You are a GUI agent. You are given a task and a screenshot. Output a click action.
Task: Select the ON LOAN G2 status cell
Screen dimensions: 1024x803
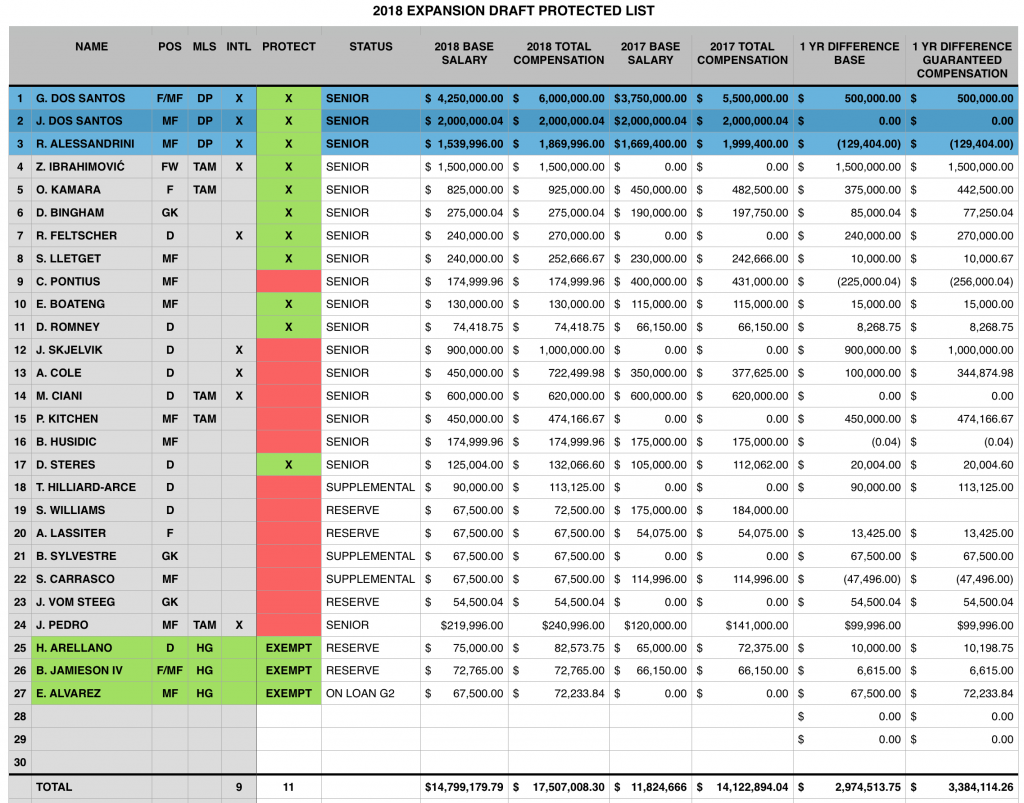(370, 693)
